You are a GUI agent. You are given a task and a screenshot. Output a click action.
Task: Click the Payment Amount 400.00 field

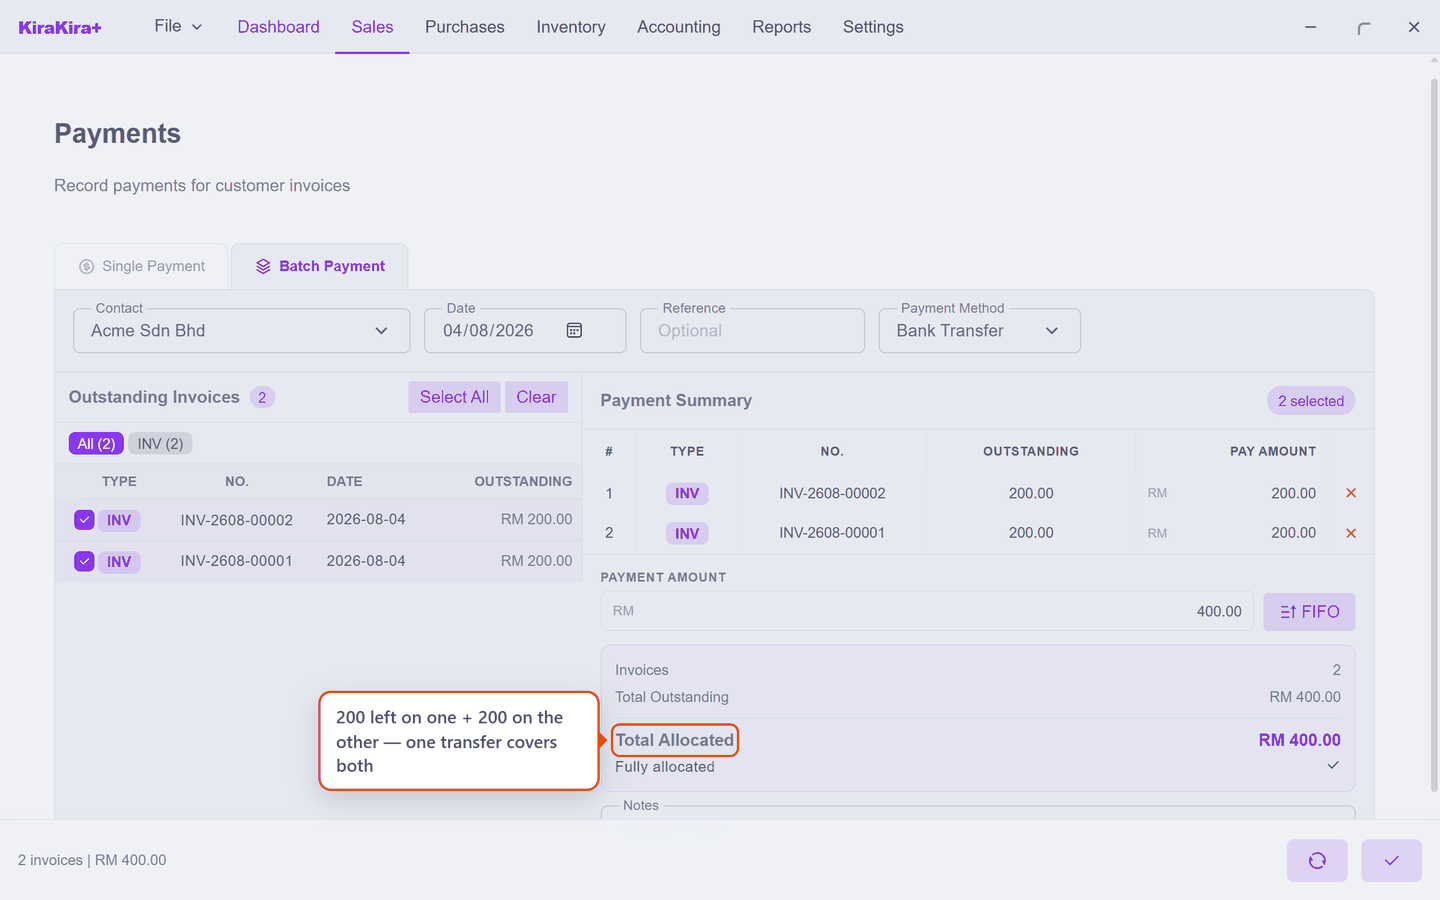[x=927, y=611]
